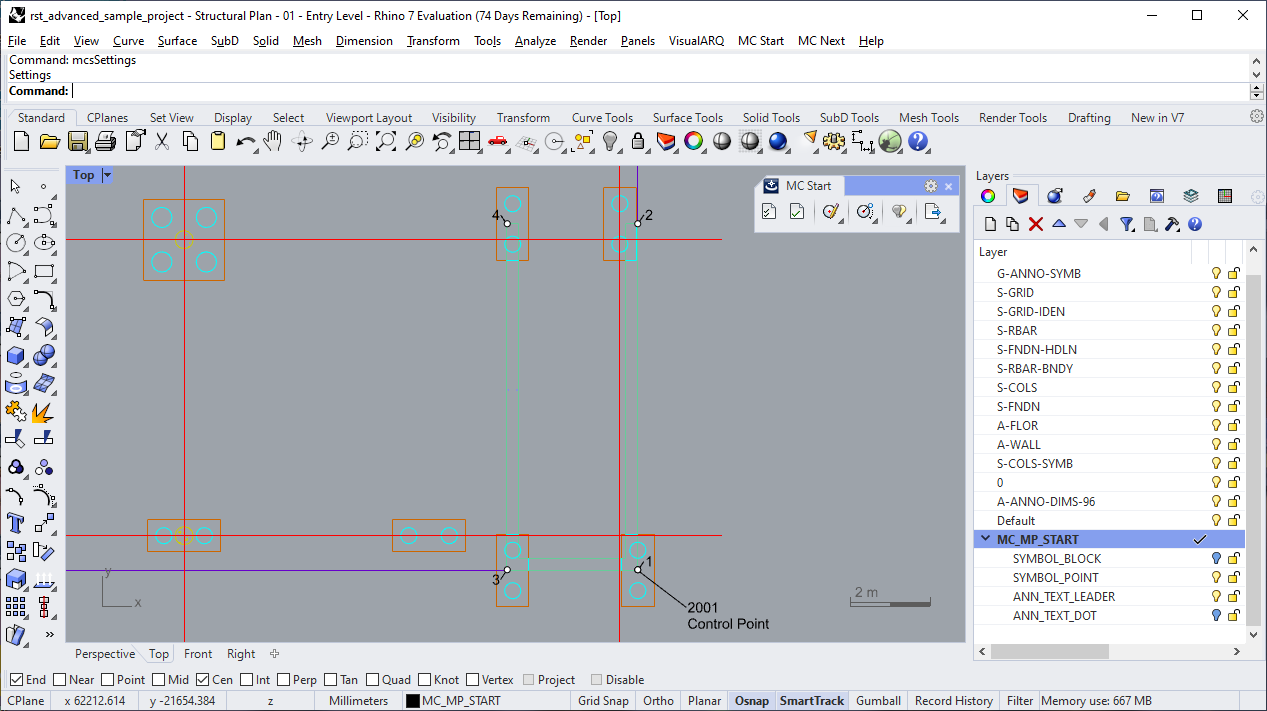Switch to the Drafting toolbar tab
The image size is (1267, 711).
pyautogui.click(x=1089, y=118)
